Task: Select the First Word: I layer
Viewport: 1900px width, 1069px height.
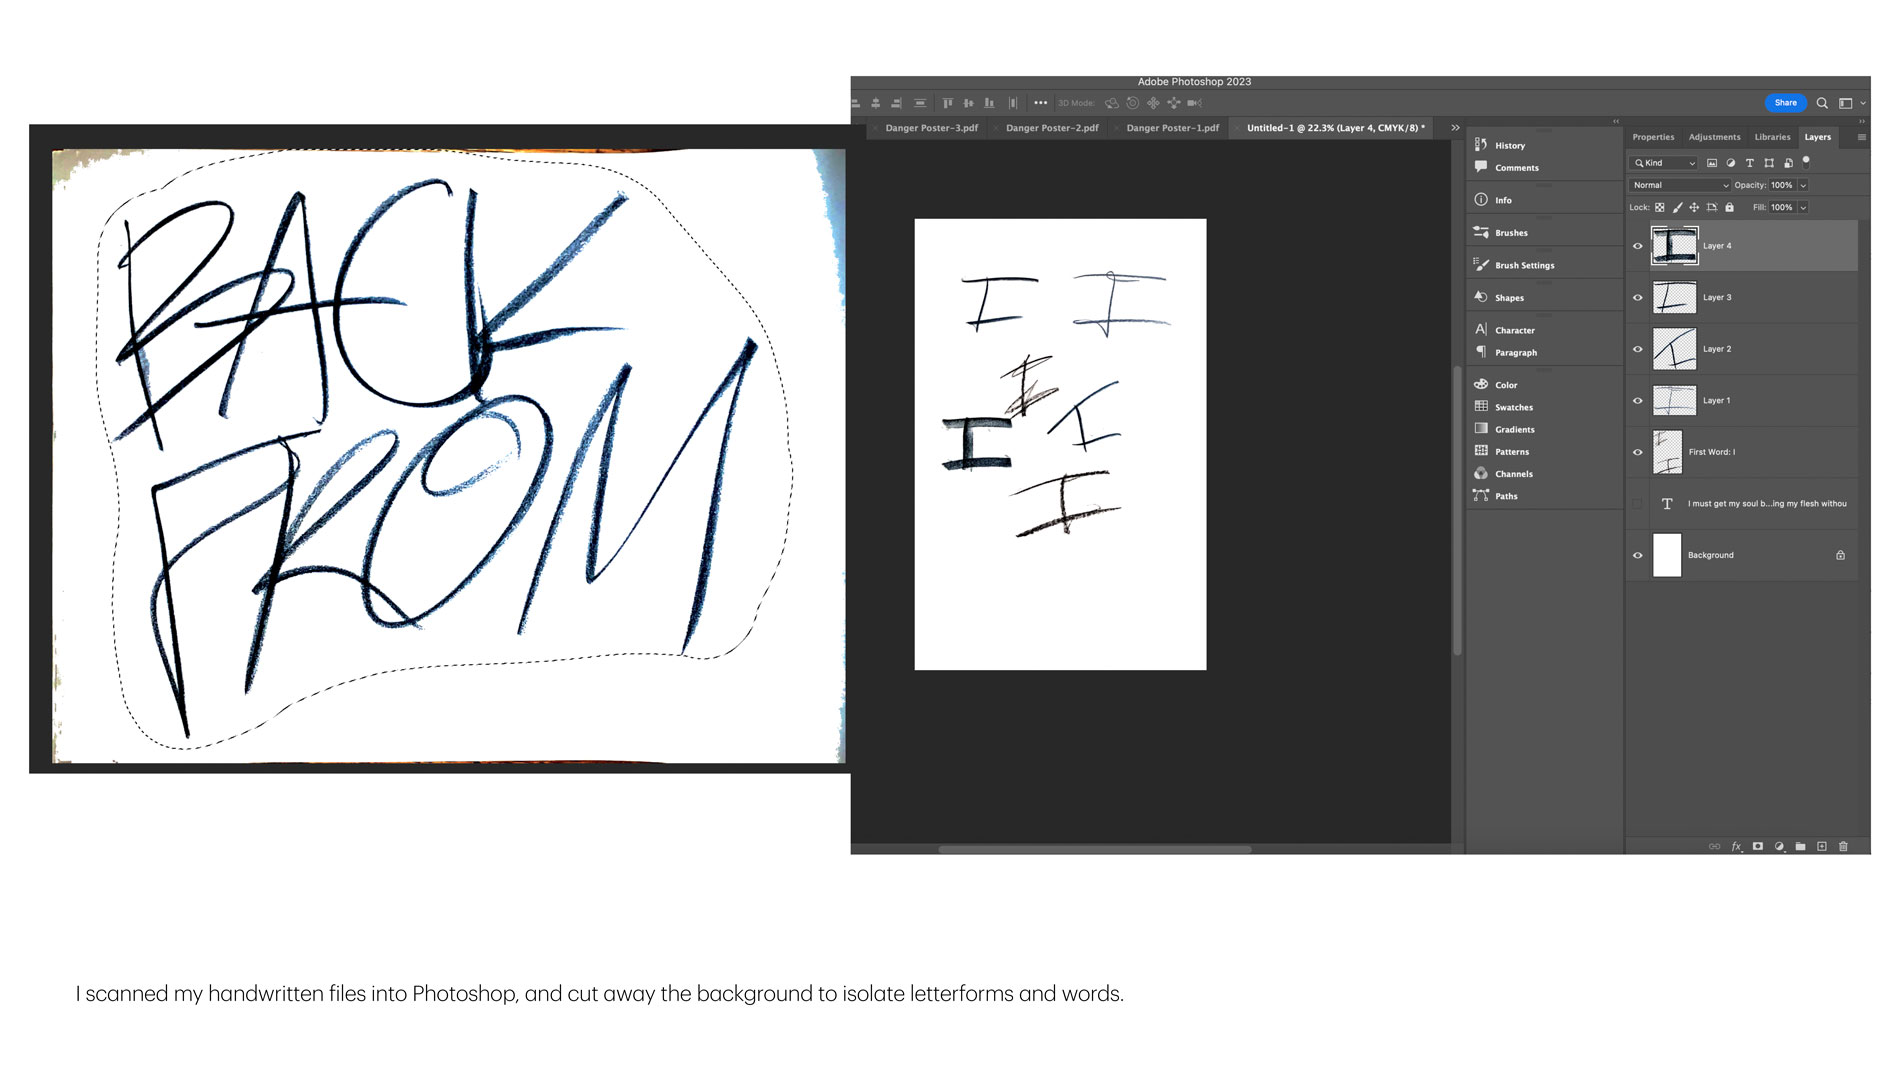Action: tap(1713, 452)
